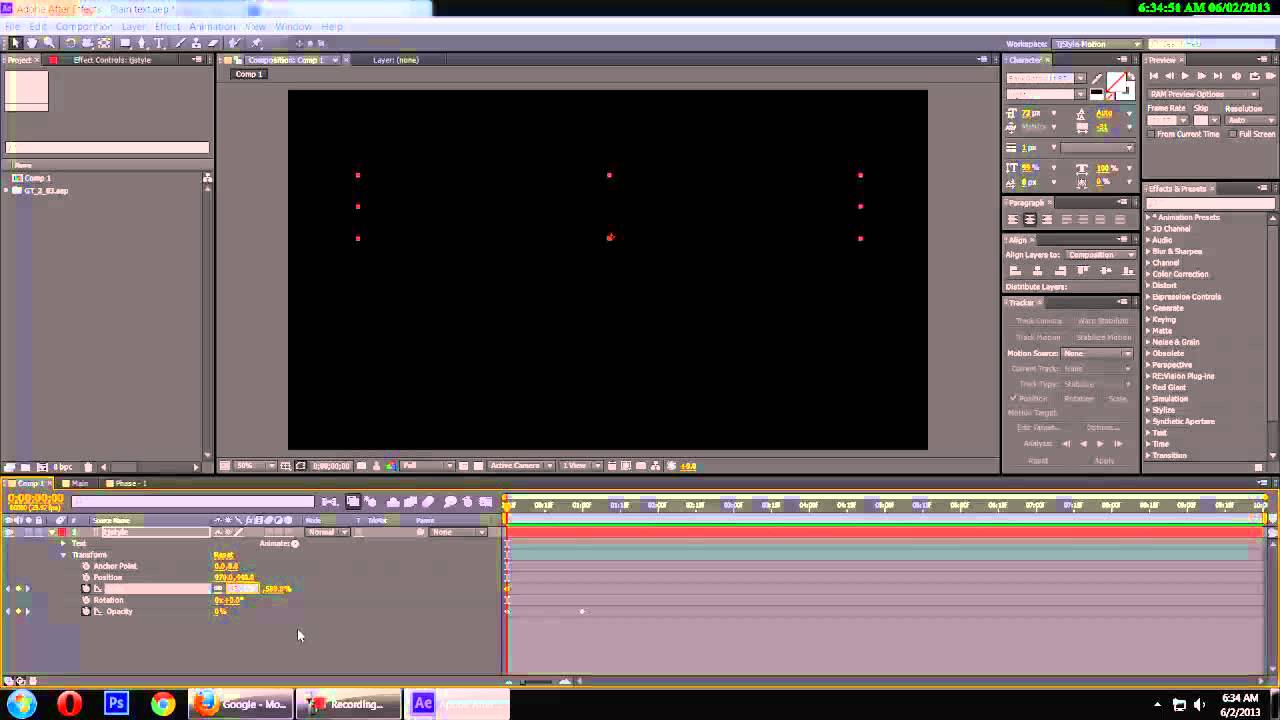Image resolution: width=1280 pixels, height=720 pixels.
Task: Select the Rectangle shape tool
Action: click(x=125, y=43)
